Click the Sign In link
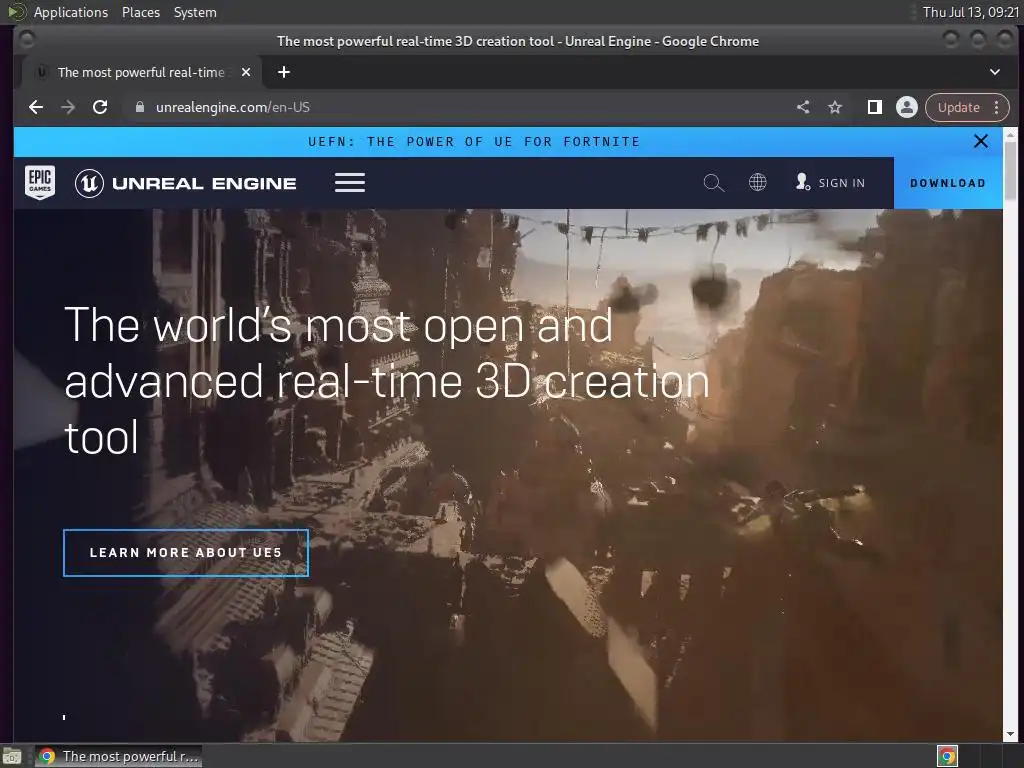The height and width of the screenshot is (768, 1024). click(x=830, y=183)
